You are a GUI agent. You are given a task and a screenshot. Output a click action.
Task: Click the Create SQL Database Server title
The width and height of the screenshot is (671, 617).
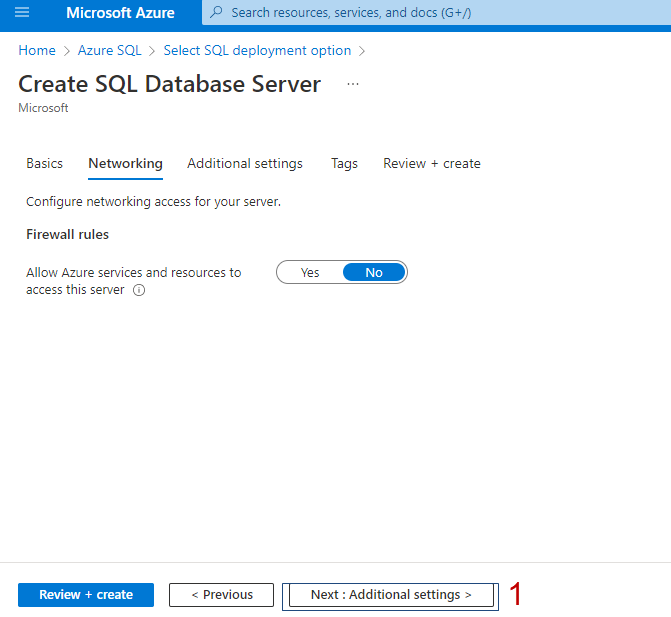(169, 84)
